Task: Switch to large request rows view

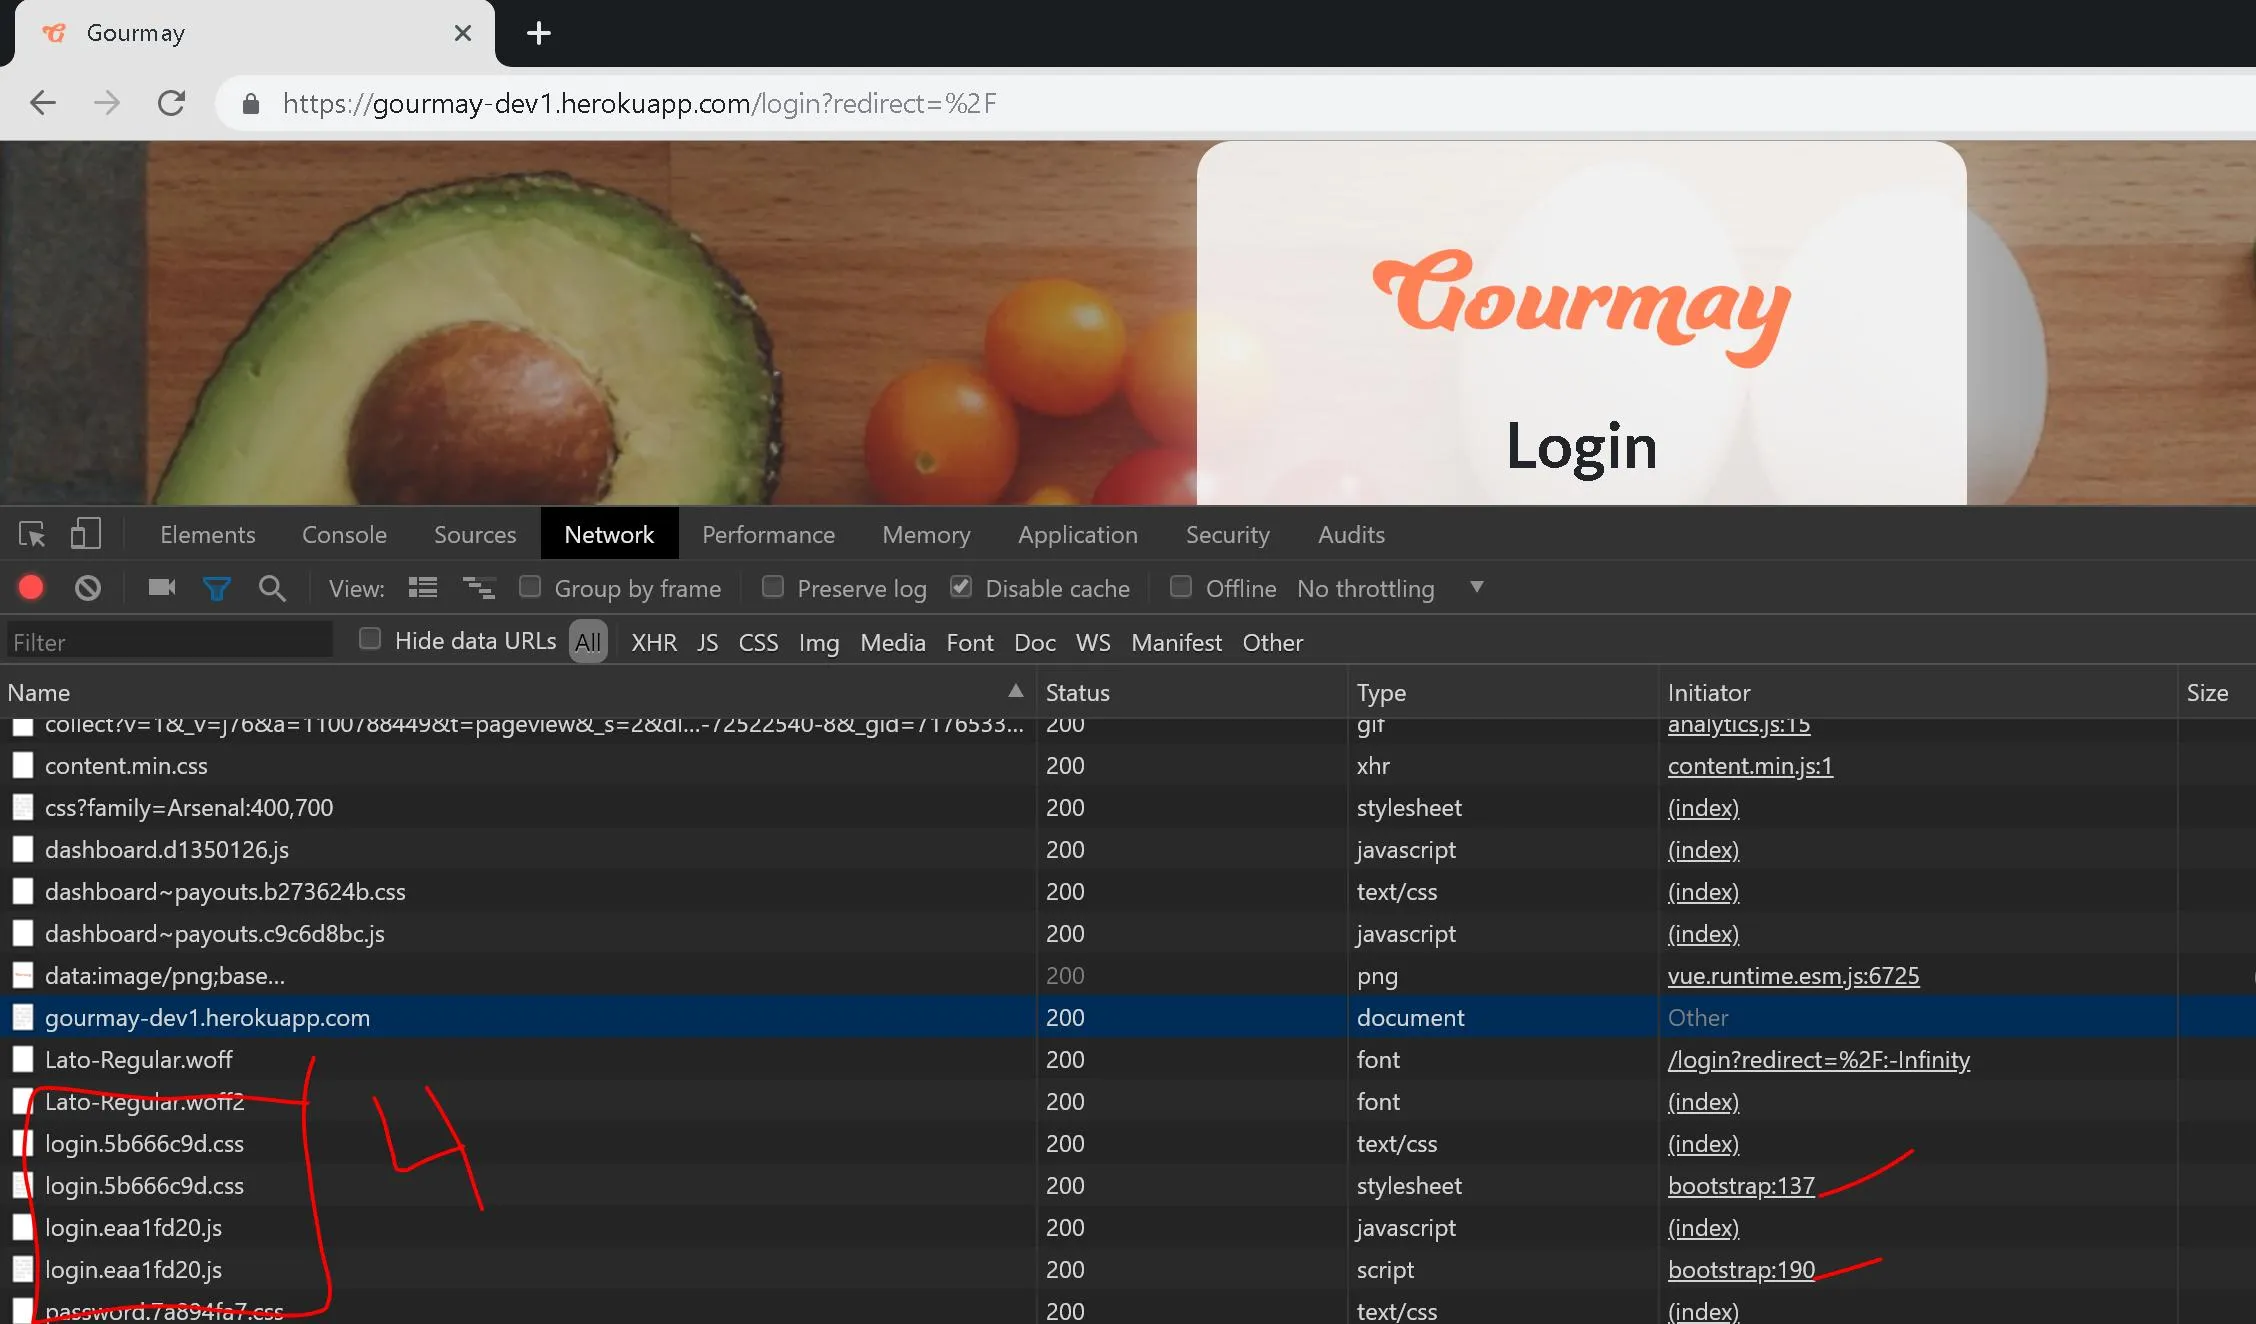Action: click(x=423, y=588)
